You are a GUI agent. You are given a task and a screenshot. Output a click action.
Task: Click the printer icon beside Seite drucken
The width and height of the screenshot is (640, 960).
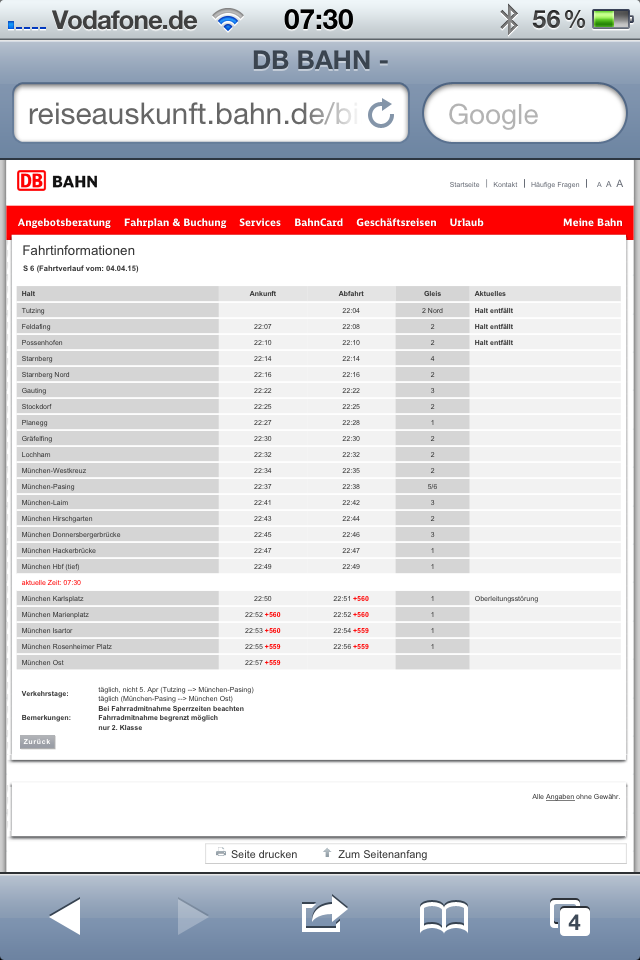tap(220, 852)
